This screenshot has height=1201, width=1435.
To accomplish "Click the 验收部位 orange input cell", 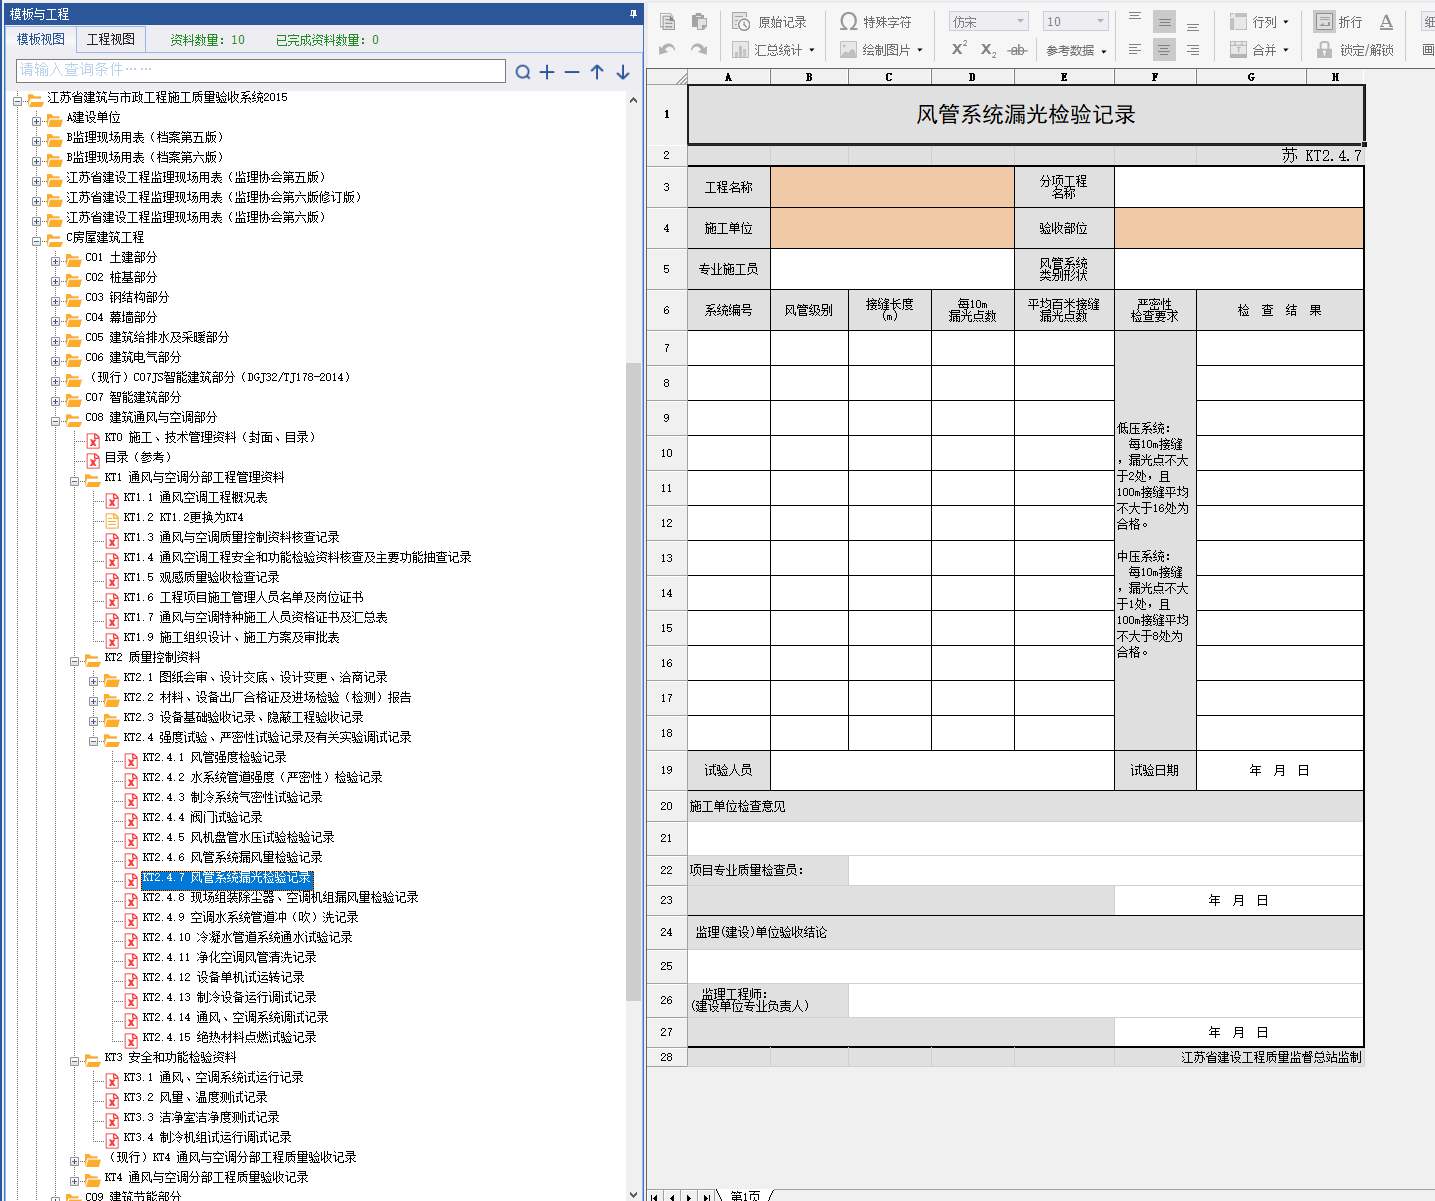I will pos(1239,228).
